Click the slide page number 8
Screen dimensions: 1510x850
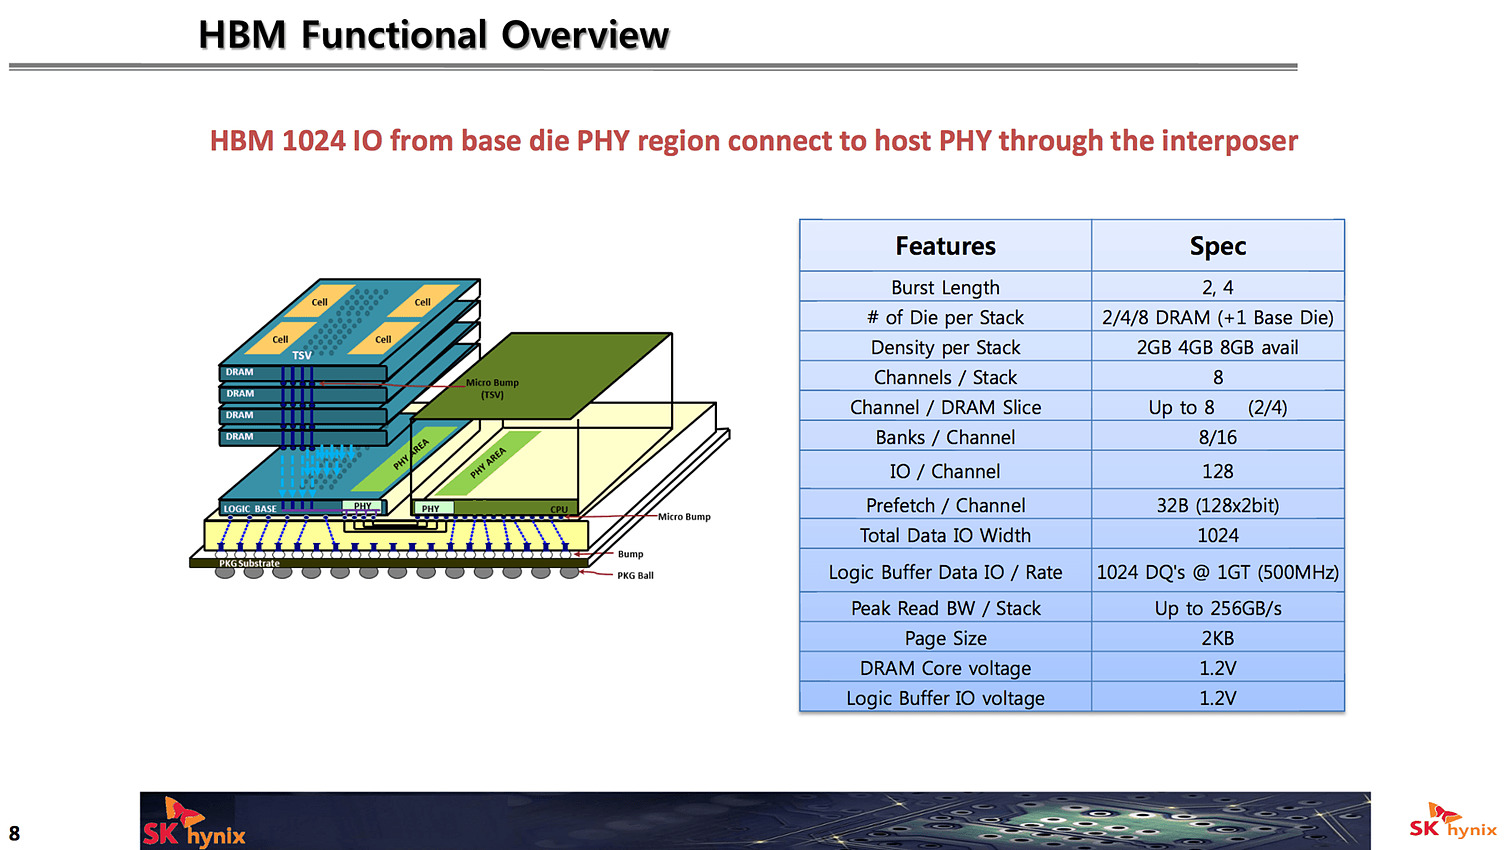pyautogui.click(x=14, y=834)
